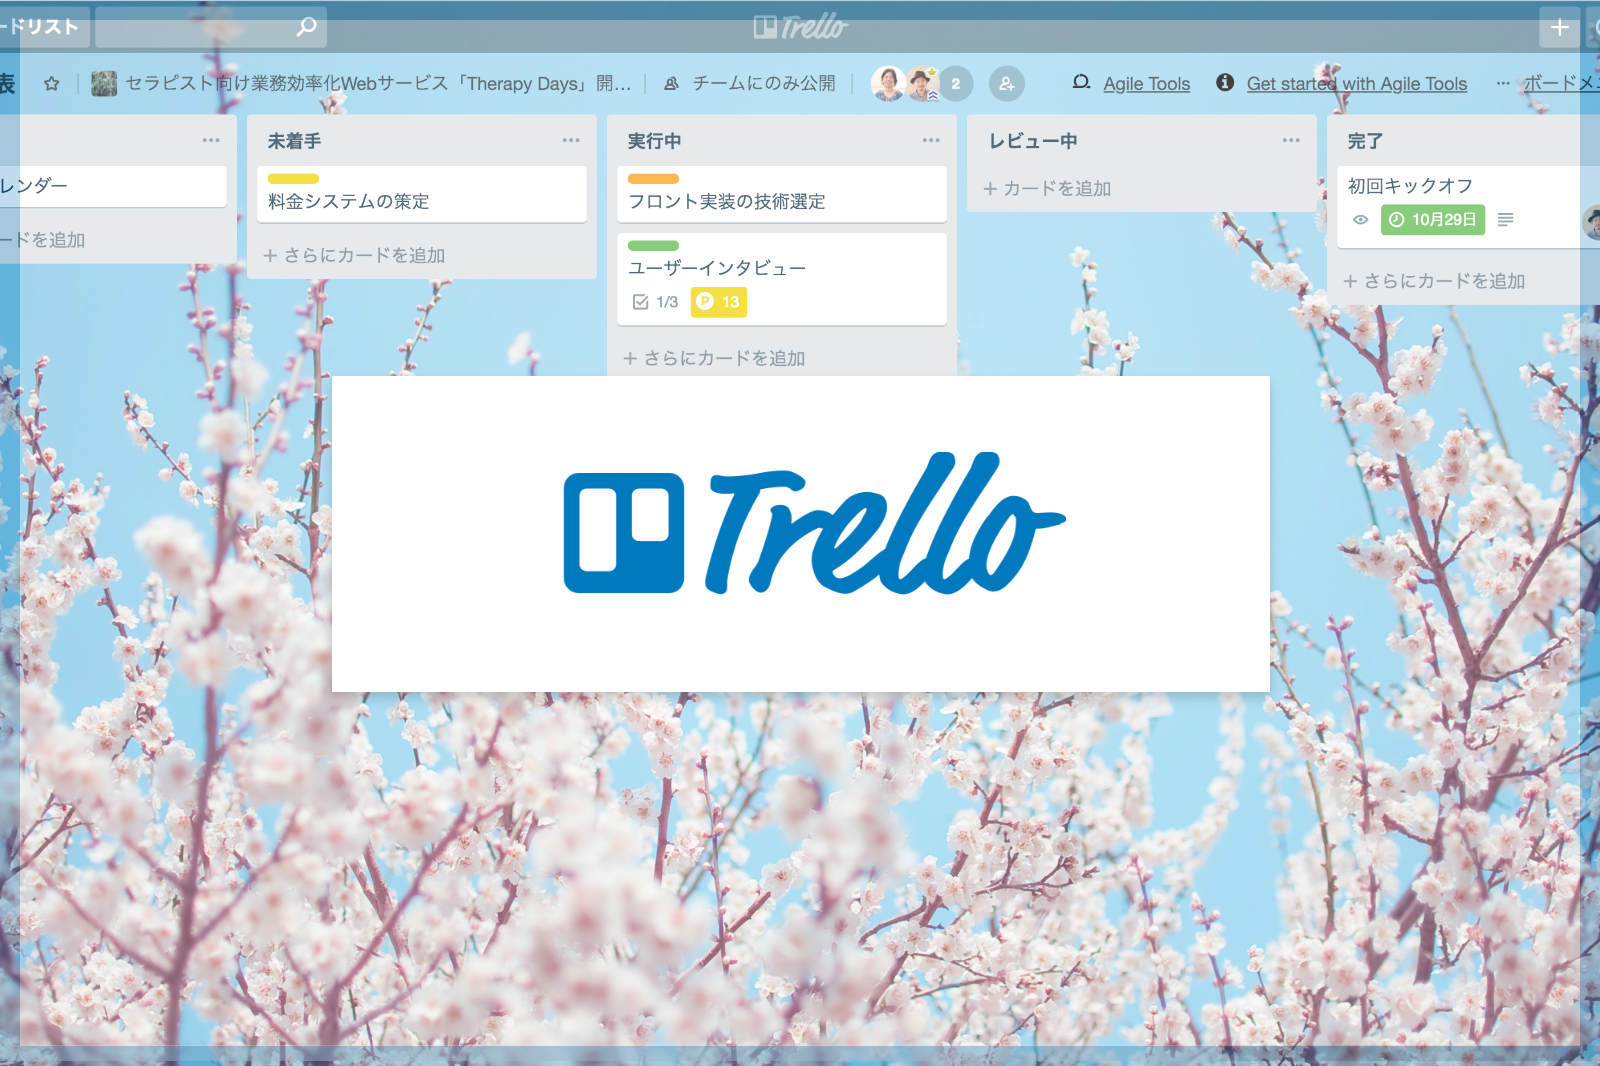Add another card to 未着手 list
This screenshot has height=1066, width=1600.
click(x=354, y=255)
